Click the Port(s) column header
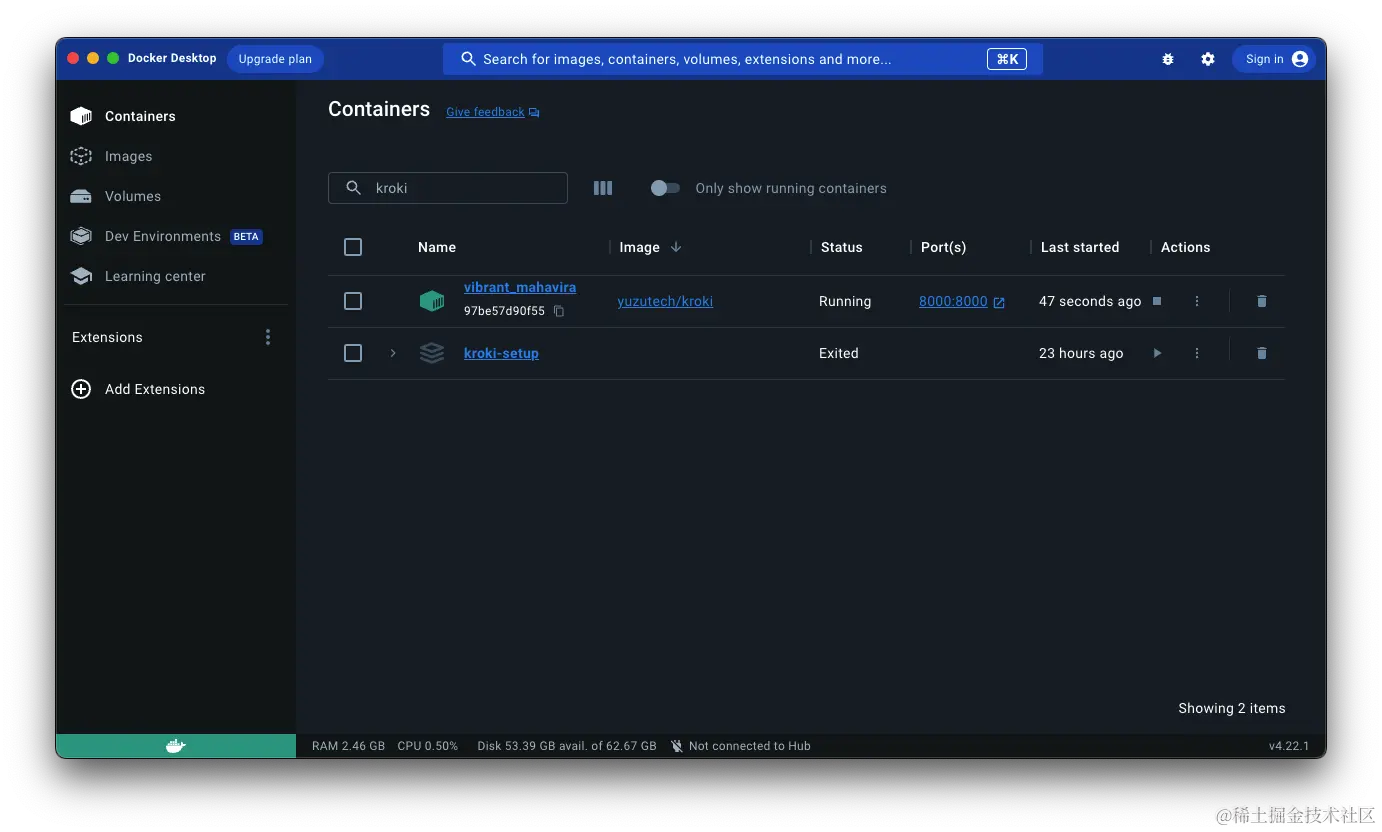The image size is (1382, 832). click(x=943, y=247)
